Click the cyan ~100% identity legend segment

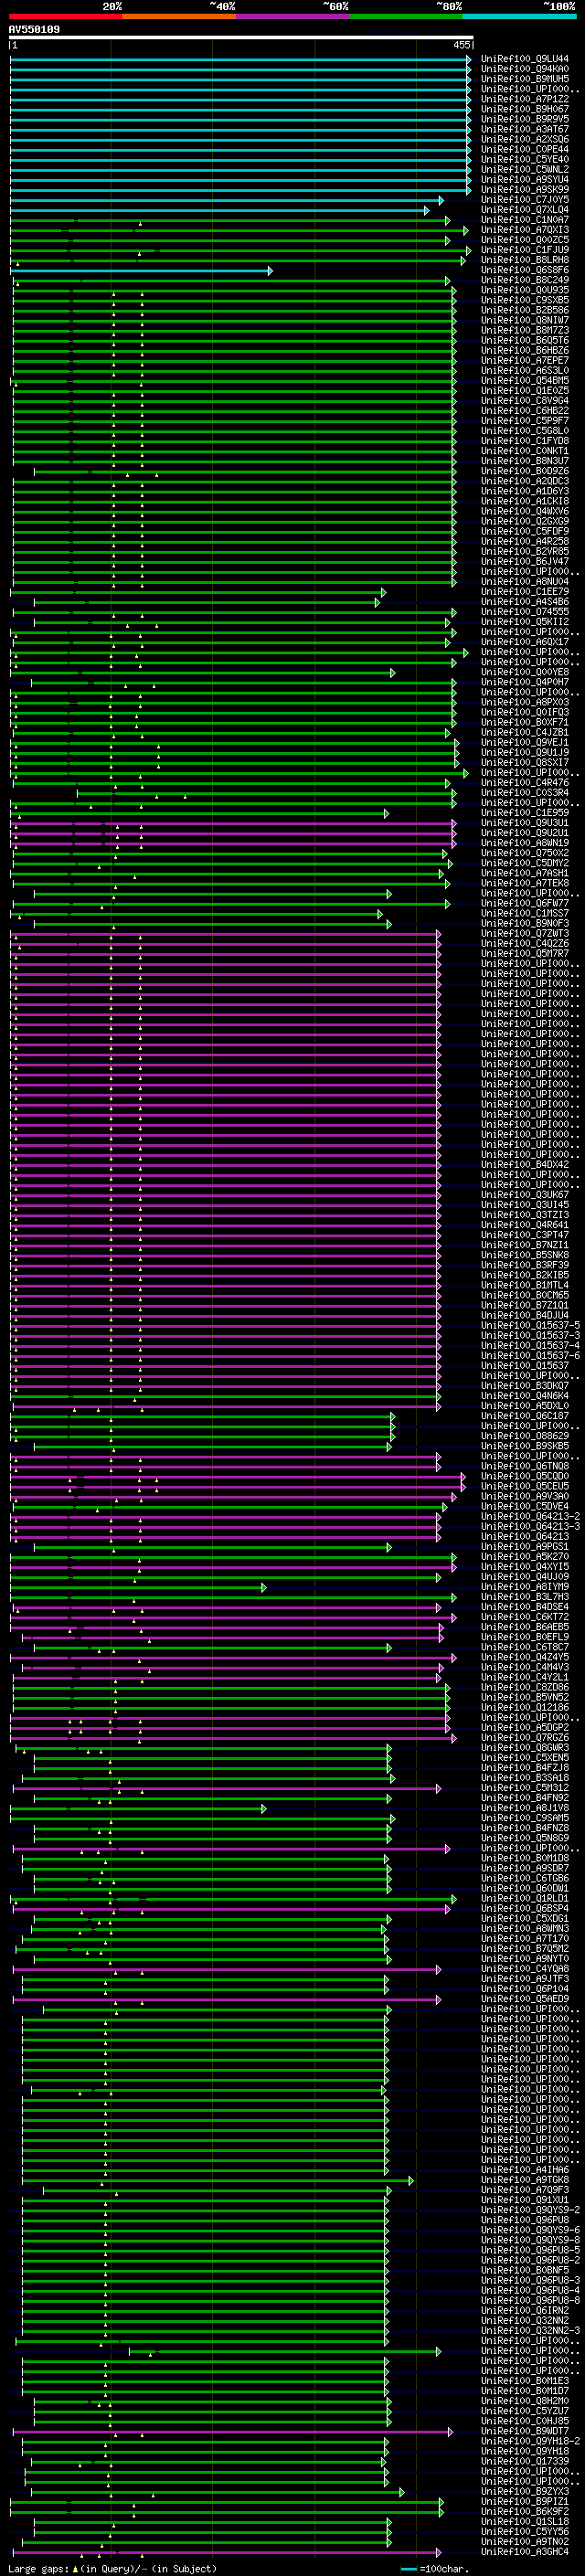click(520, 16)
